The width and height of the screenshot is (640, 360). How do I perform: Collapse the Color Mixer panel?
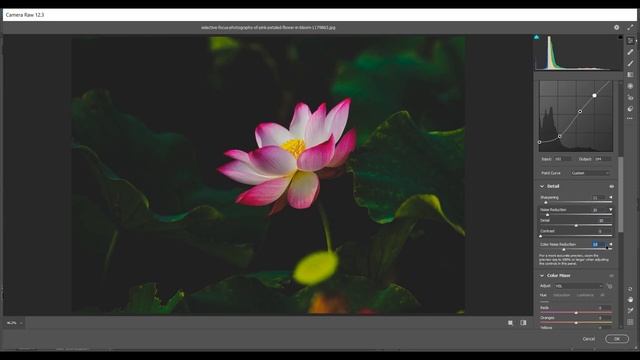click(542, 276)
